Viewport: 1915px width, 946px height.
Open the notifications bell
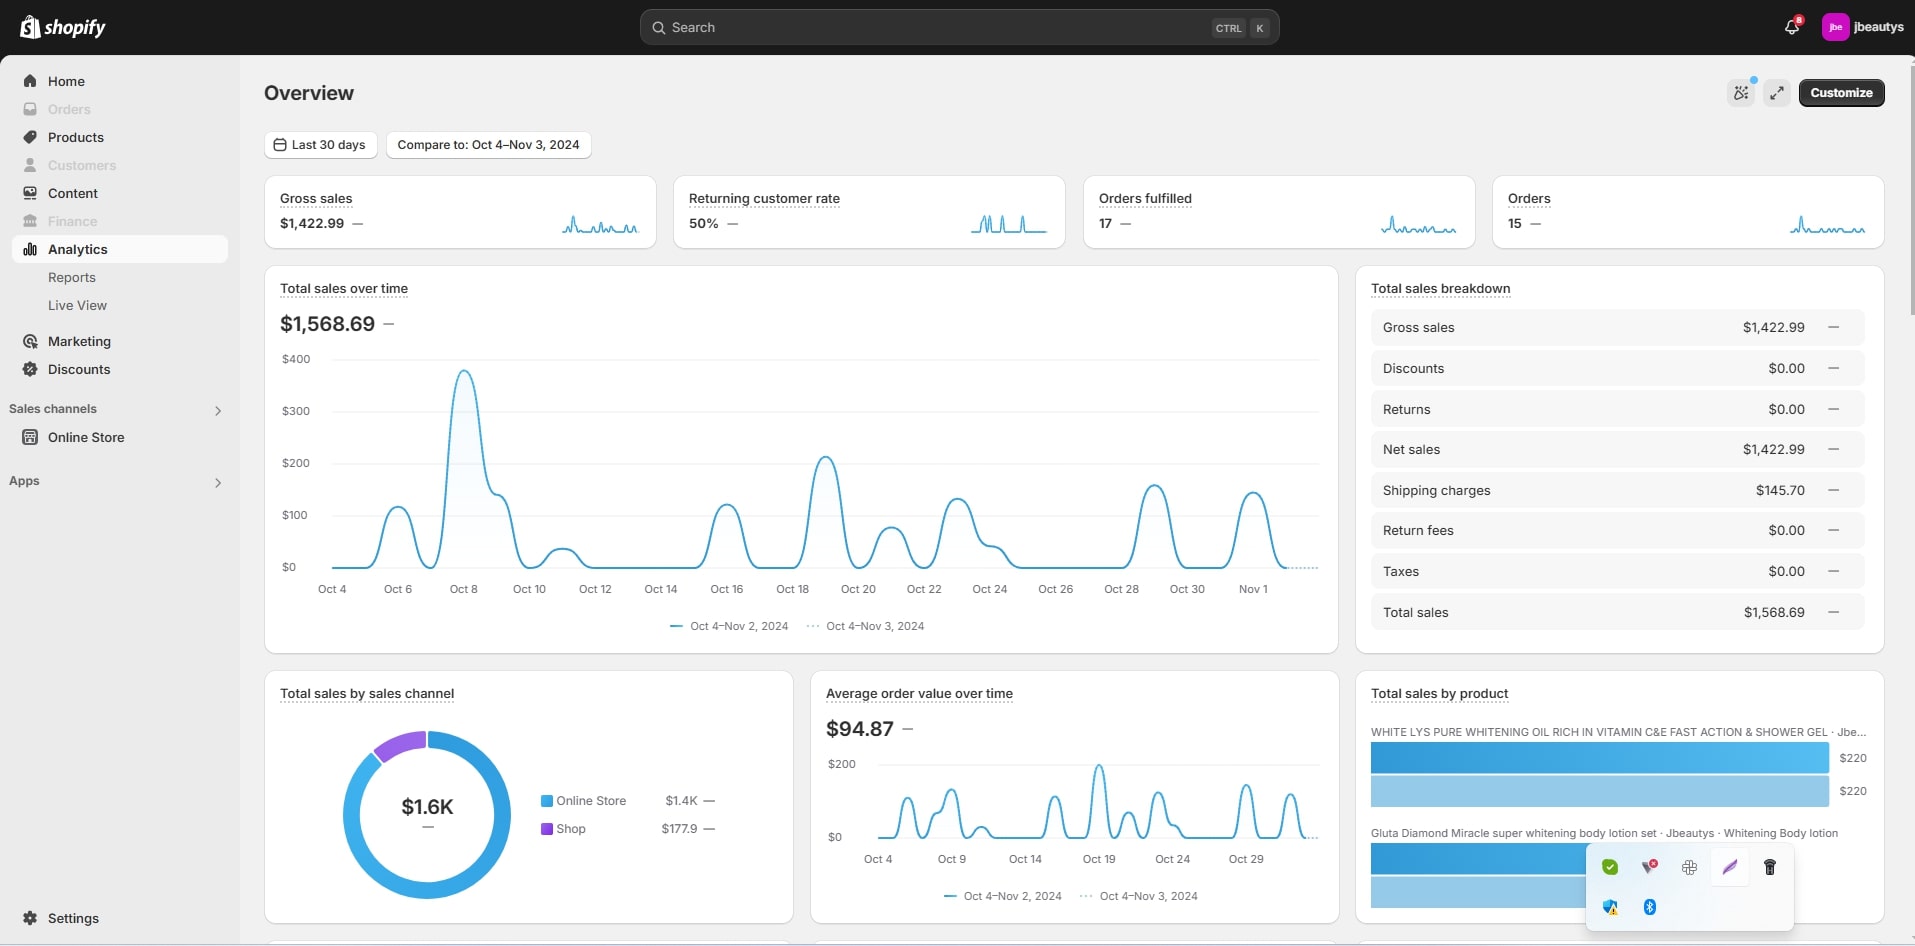click(1791, 27)
